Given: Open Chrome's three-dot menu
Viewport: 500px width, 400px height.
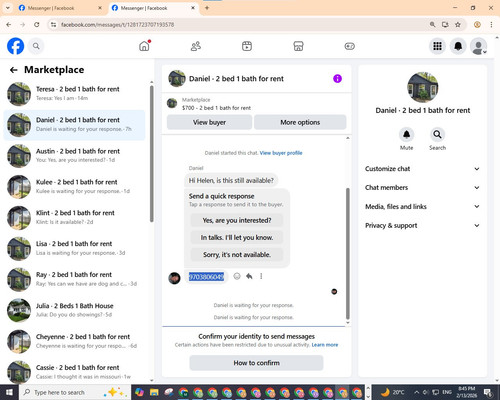Looking at the screenshot, I should tap(491, 24).
